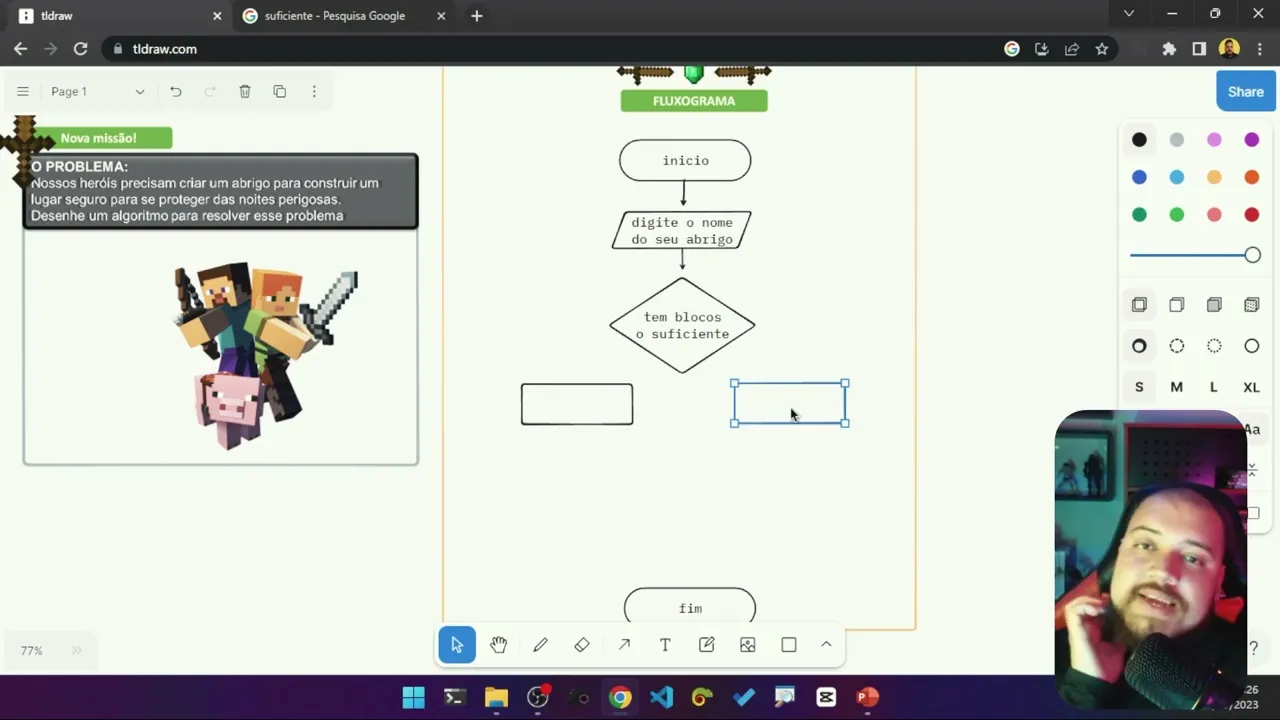Screen dimensions: 1280x720
Task: Click the Share button
Action: pyautogui.click(x=1246, y=91)
